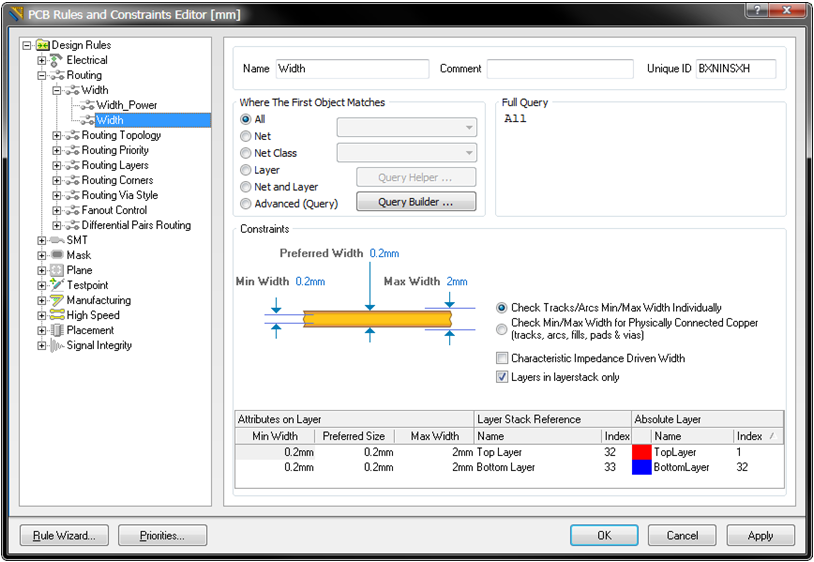814x562 pixels.
Task: Click the Routing Priority icon
Action: [x=72, y=150]
